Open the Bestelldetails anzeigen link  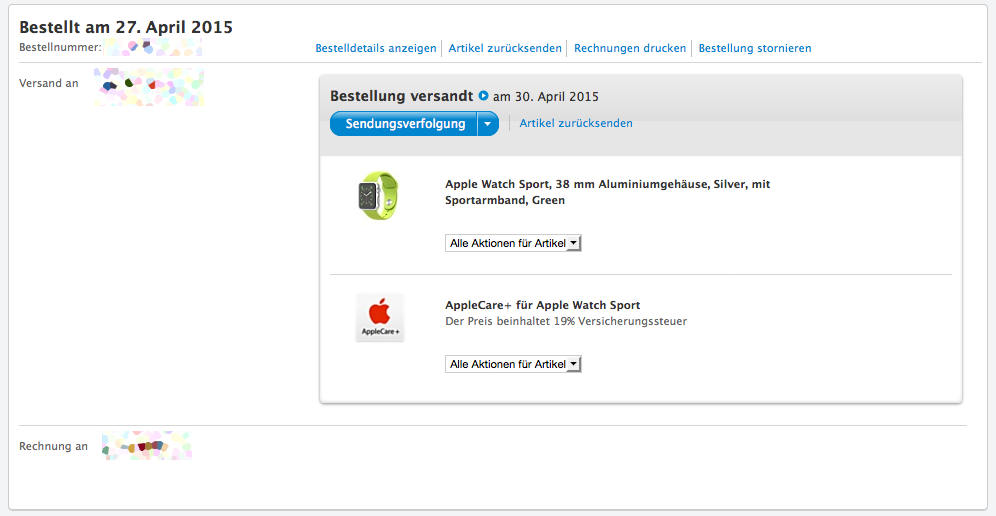pos(376,48)
